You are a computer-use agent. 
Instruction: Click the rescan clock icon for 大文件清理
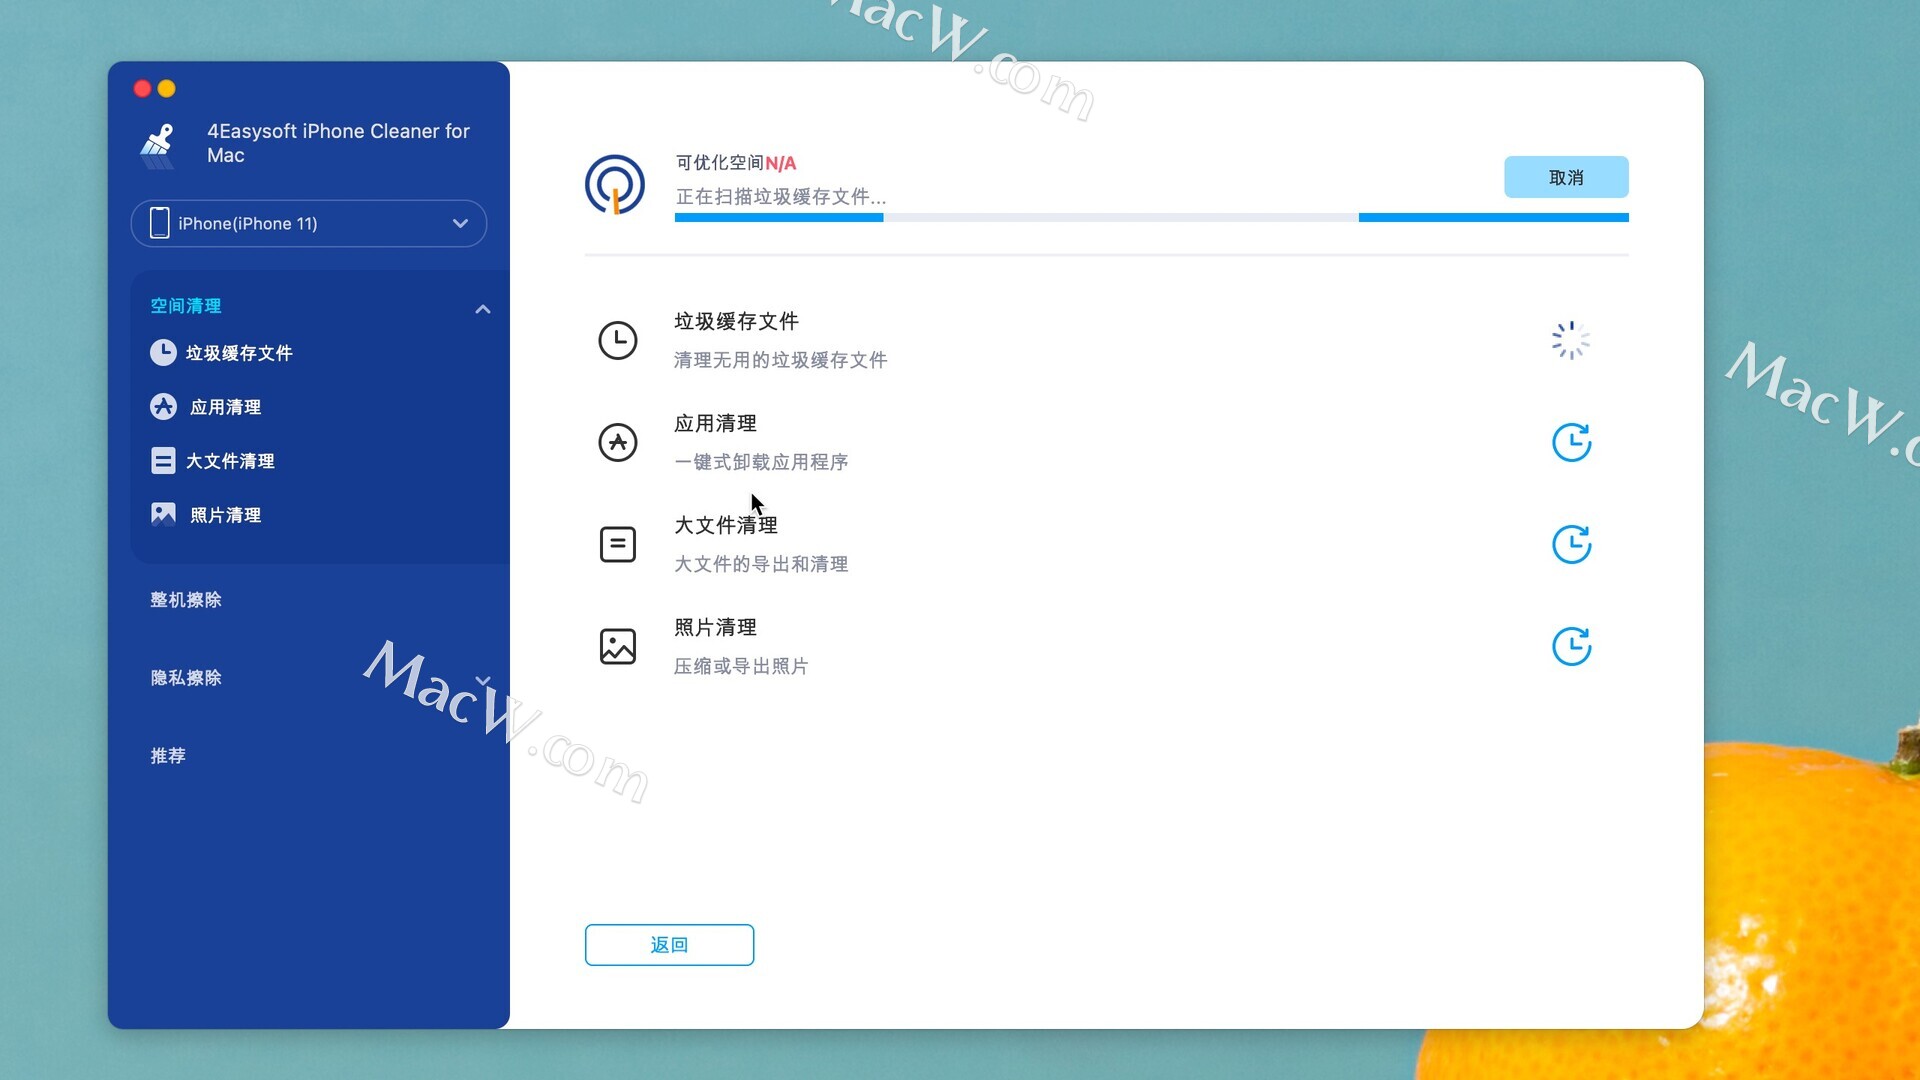[1571, 544]
